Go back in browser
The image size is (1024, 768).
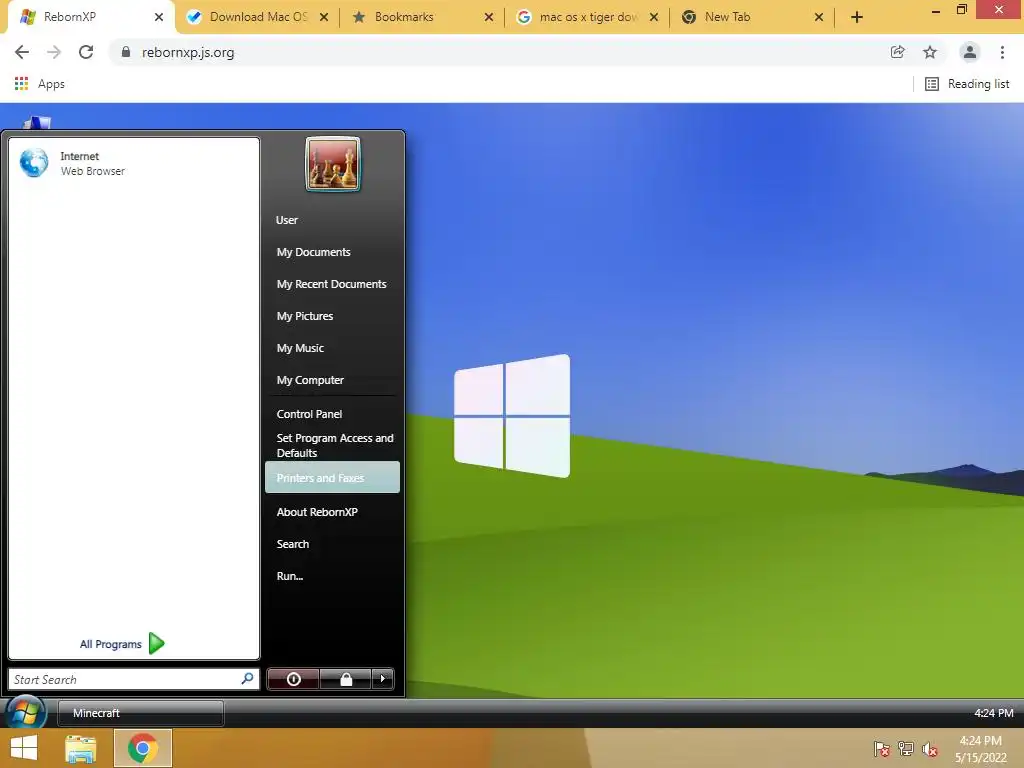[22, 52]
